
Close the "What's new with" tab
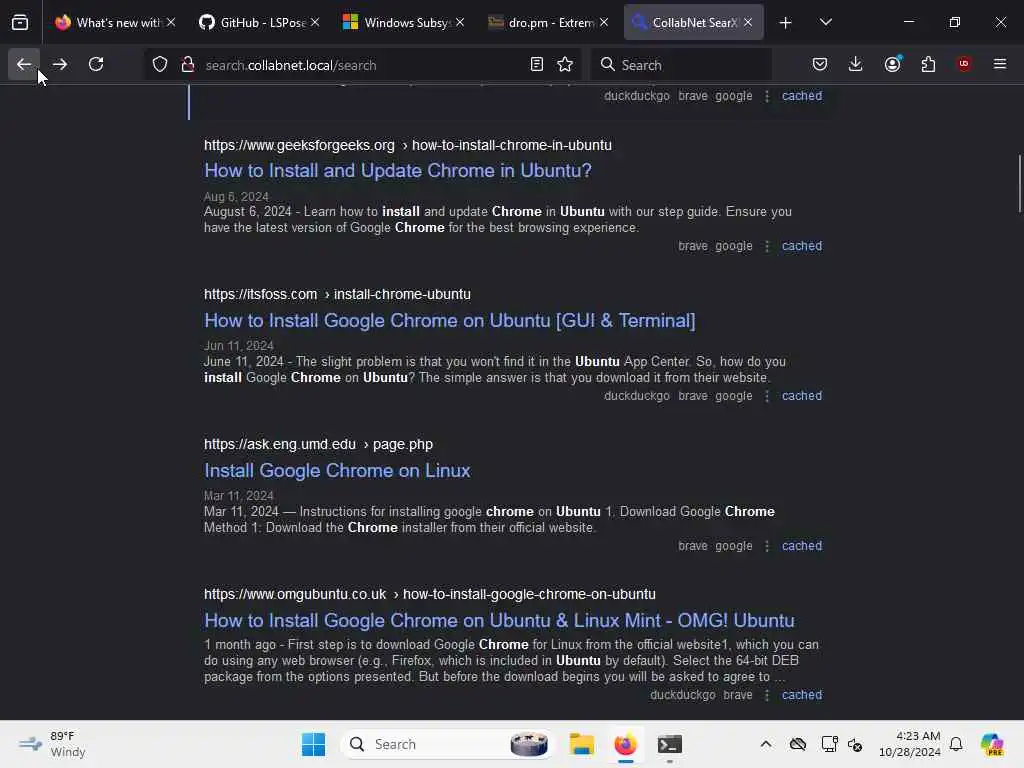click(171, 23)
